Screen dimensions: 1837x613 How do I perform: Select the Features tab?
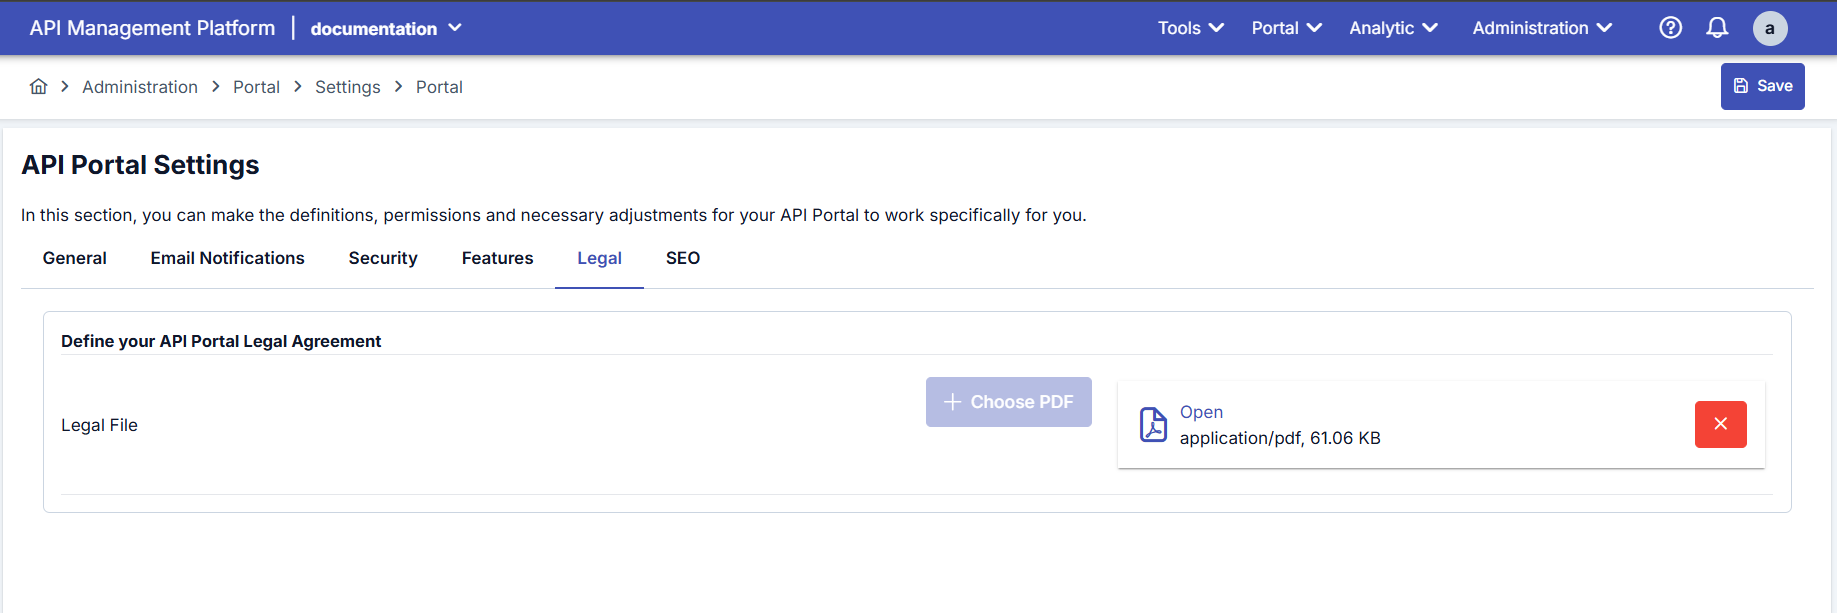pyautogui.click(x=497, y=258)
